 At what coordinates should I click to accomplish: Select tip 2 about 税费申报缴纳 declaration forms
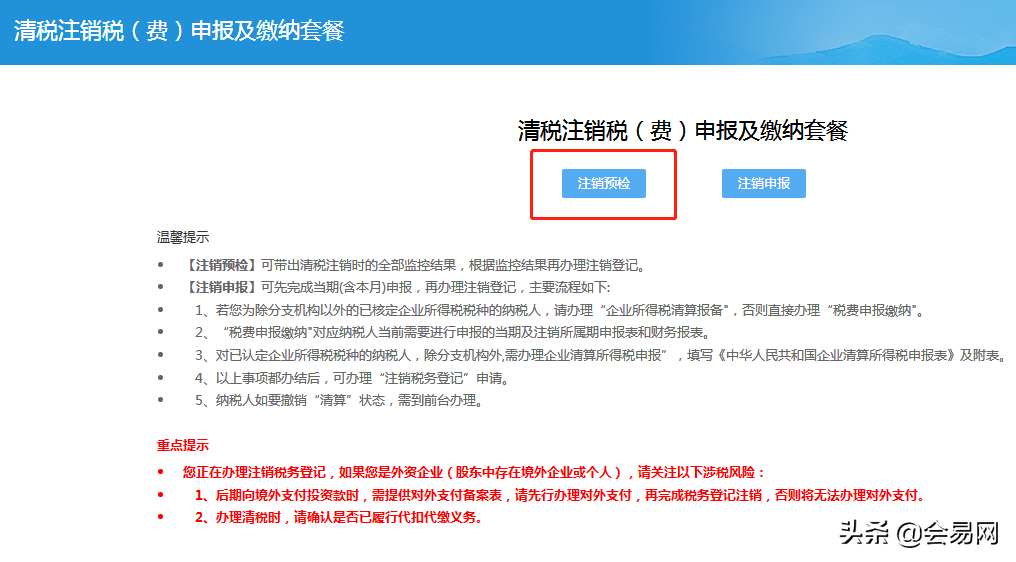[454, 333]
